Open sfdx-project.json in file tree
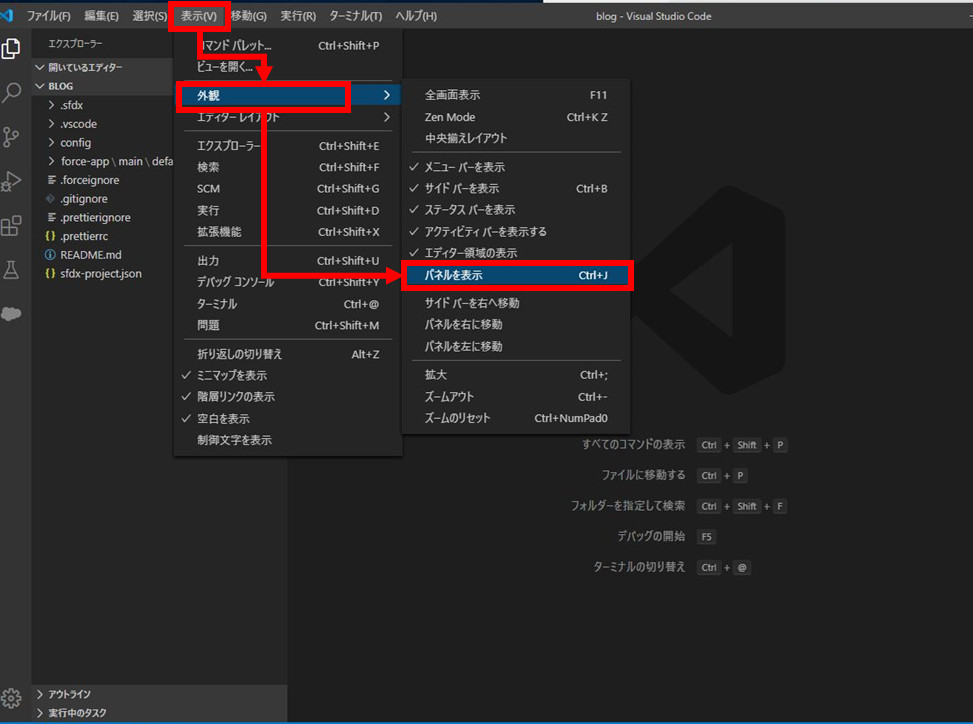Viewport: 973px width, 724px height. (x=100, y=273)
